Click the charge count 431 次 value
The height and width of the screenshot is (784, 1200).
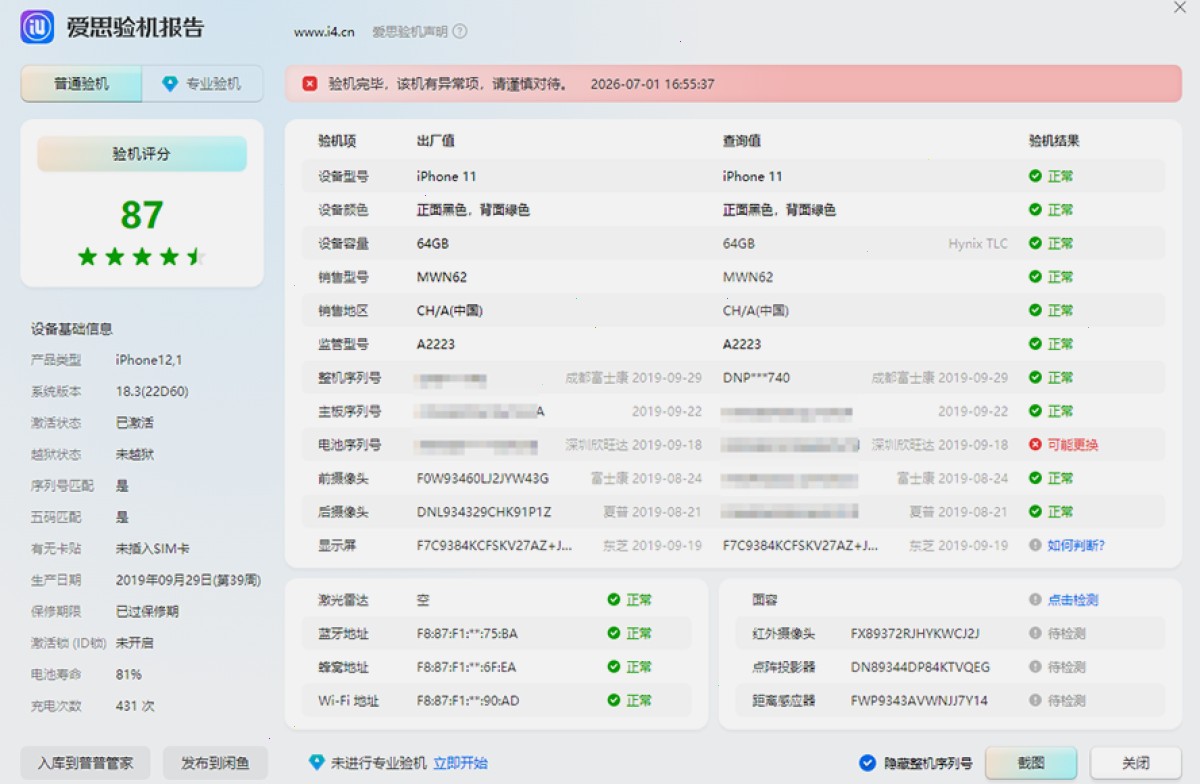tap(135, 706)
